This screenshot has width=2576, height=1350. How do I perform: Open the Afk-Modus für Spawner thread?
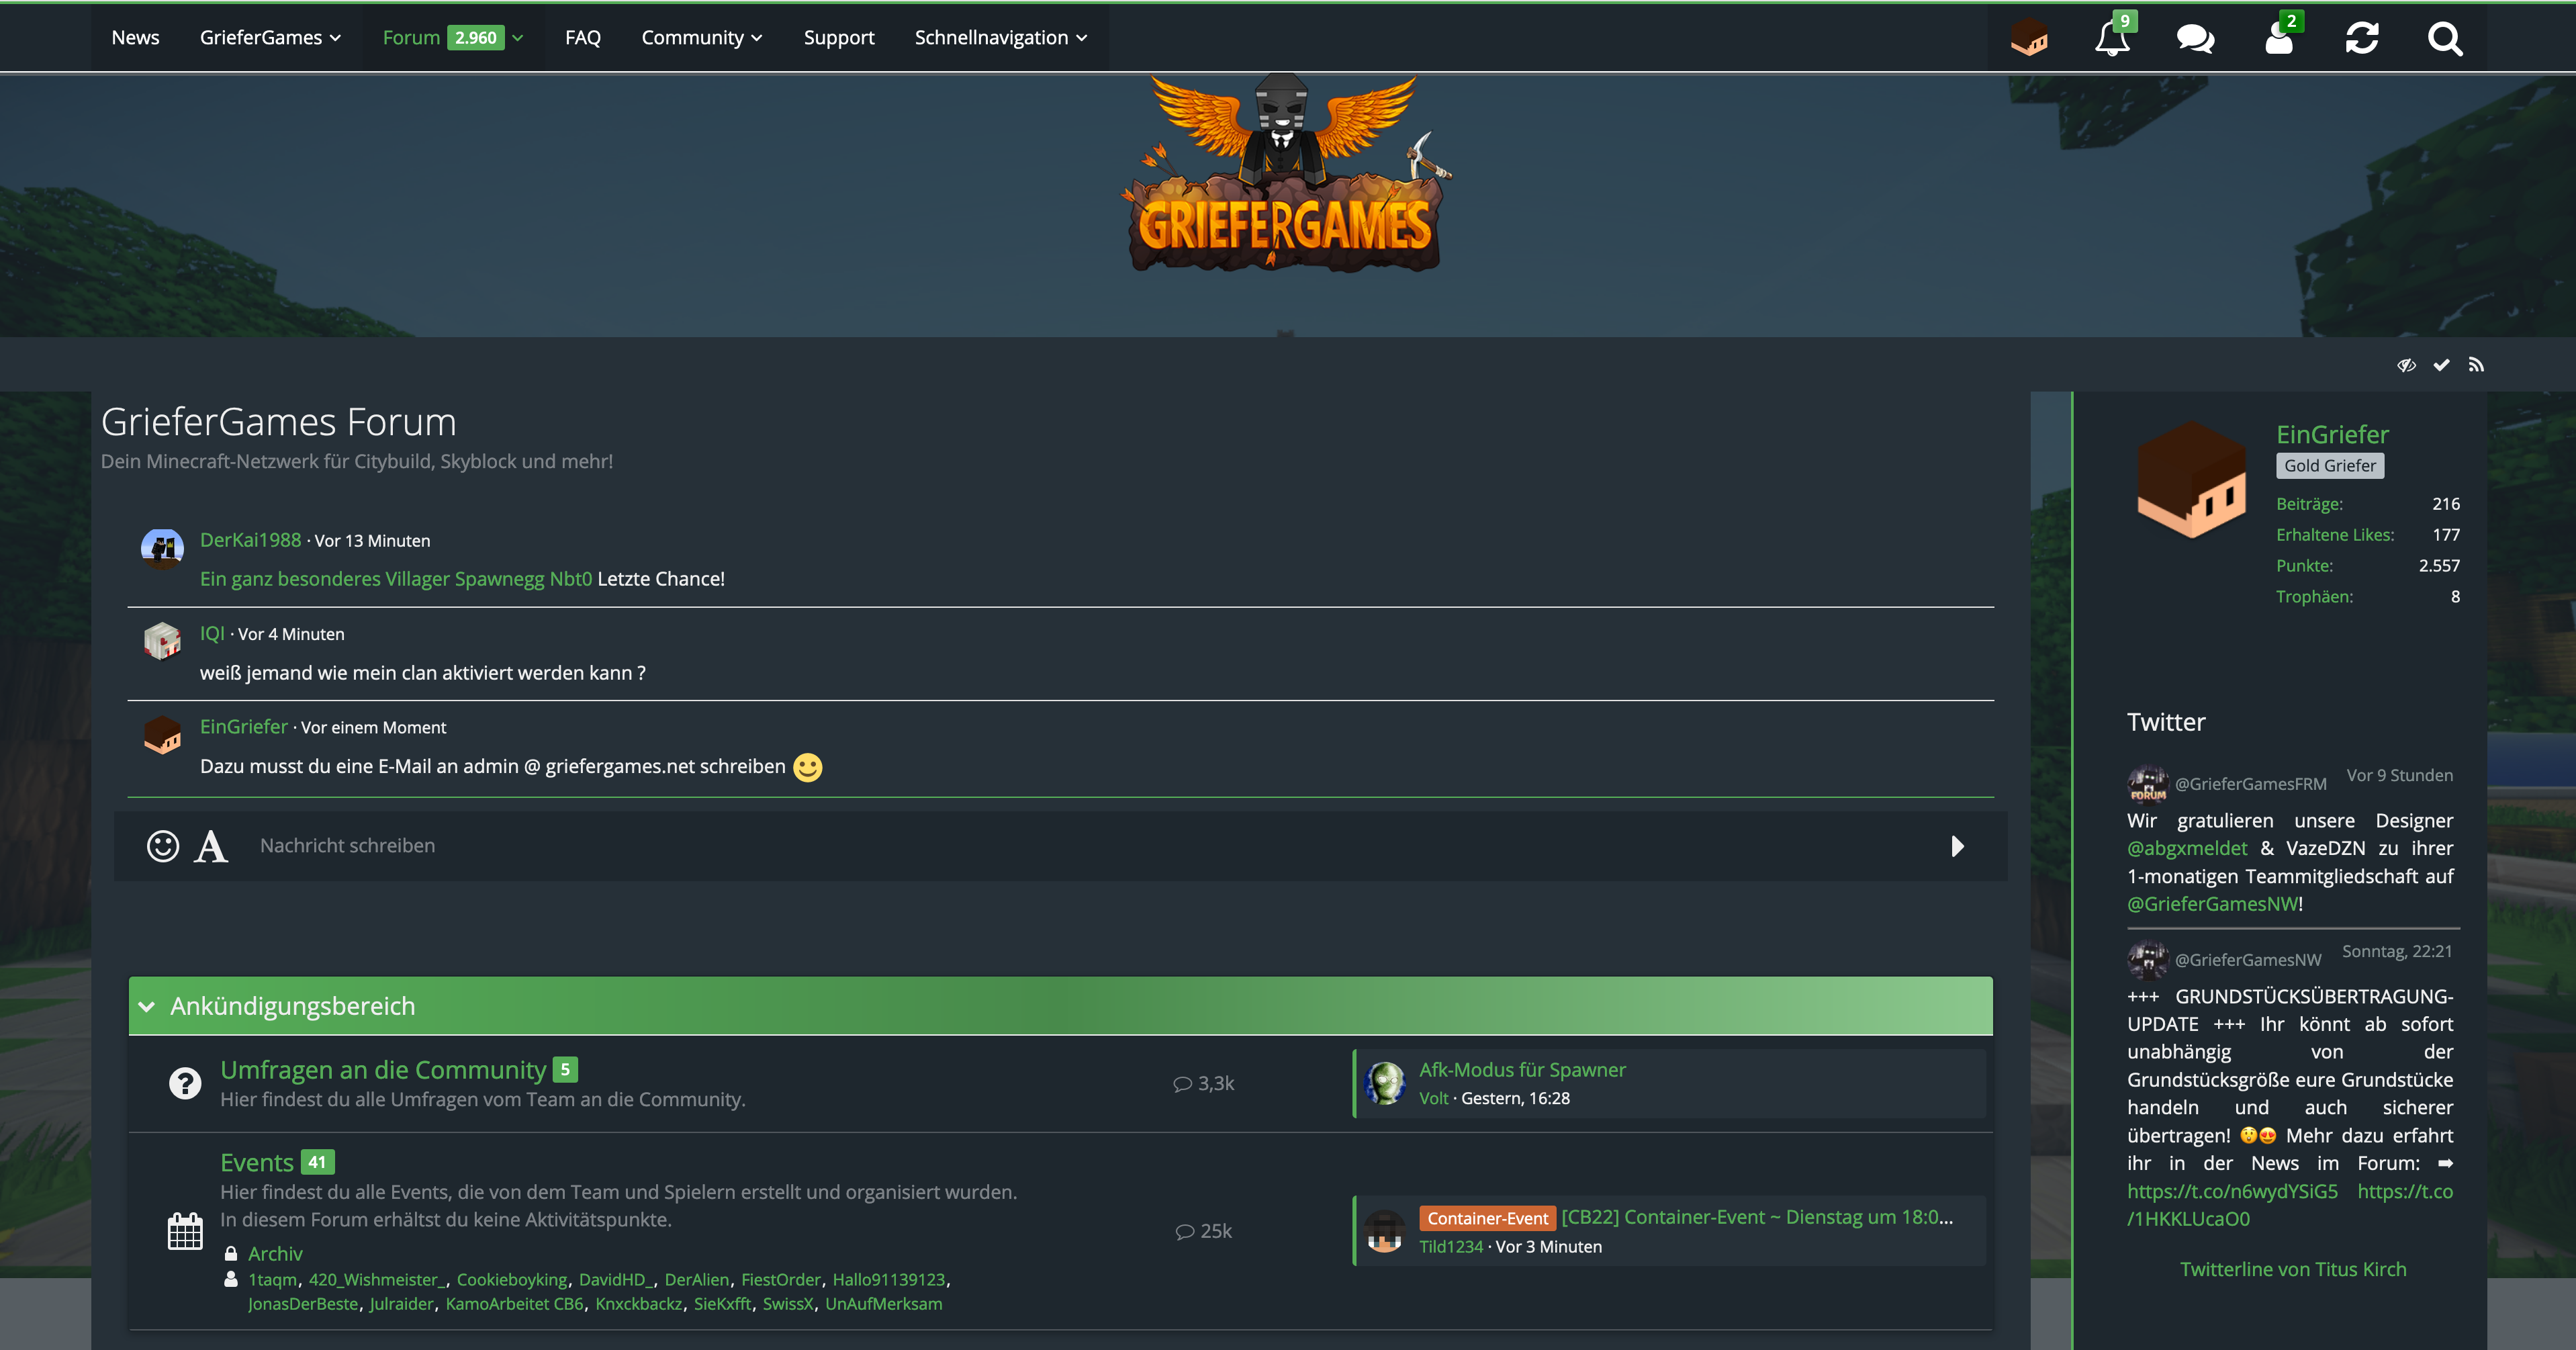pyautogui.click(x=1522, y=1070)
